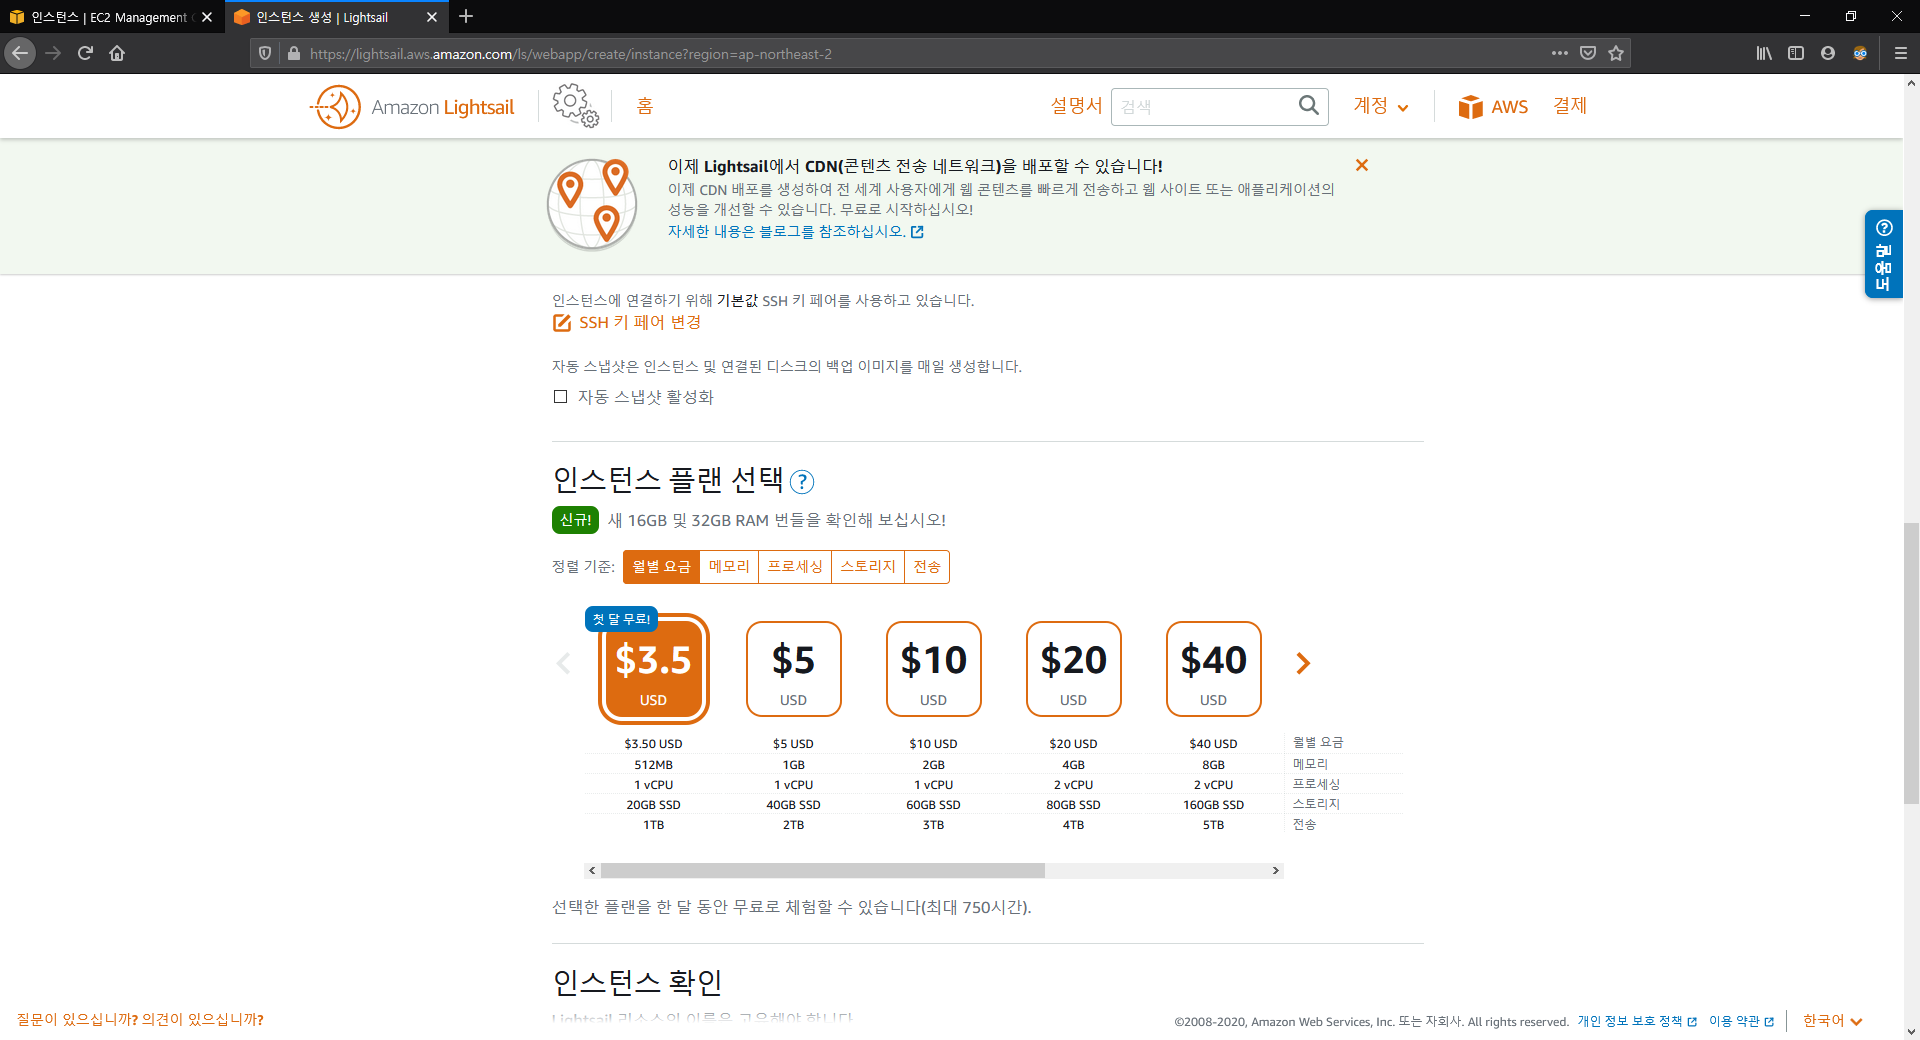Show next plans with right arrow

pyautogui.click(x=1303, y=663)
